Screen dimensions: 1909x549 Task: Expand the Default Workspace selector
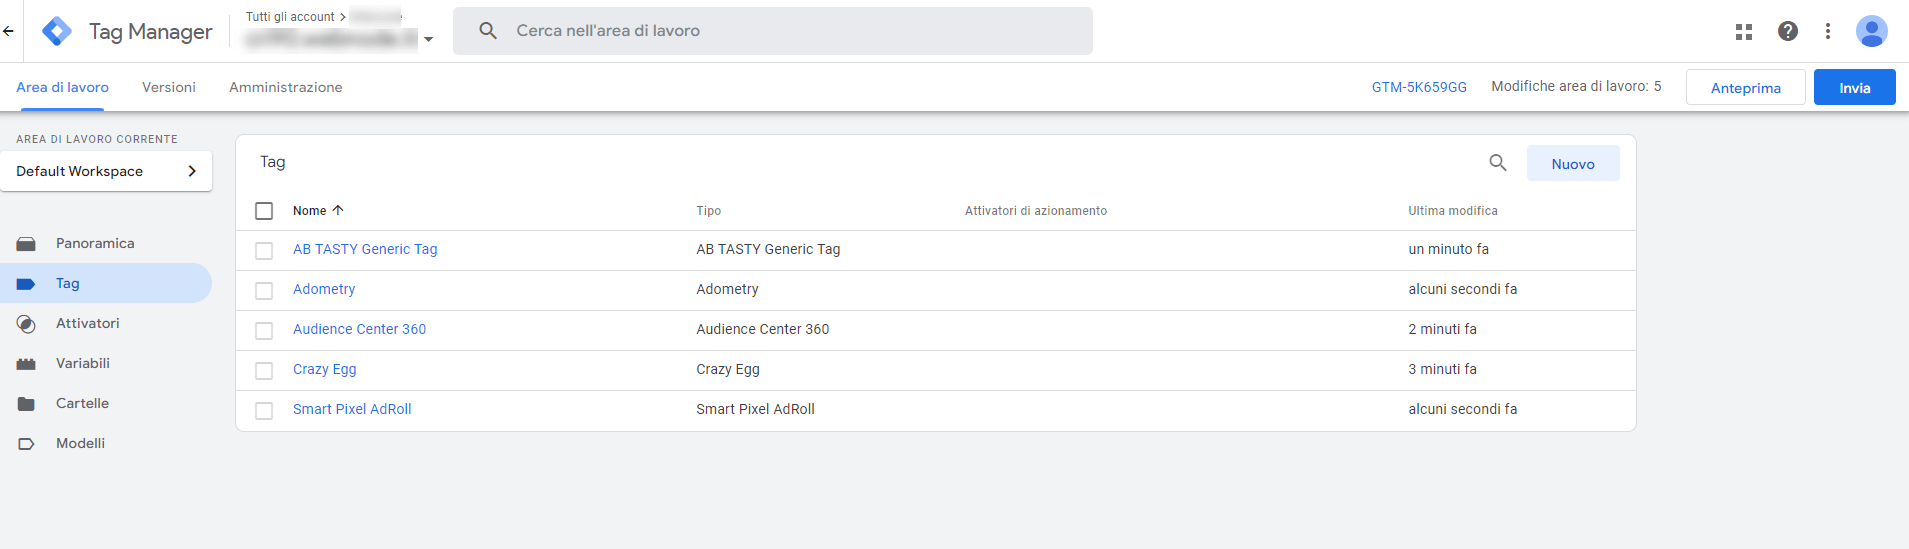106,171
